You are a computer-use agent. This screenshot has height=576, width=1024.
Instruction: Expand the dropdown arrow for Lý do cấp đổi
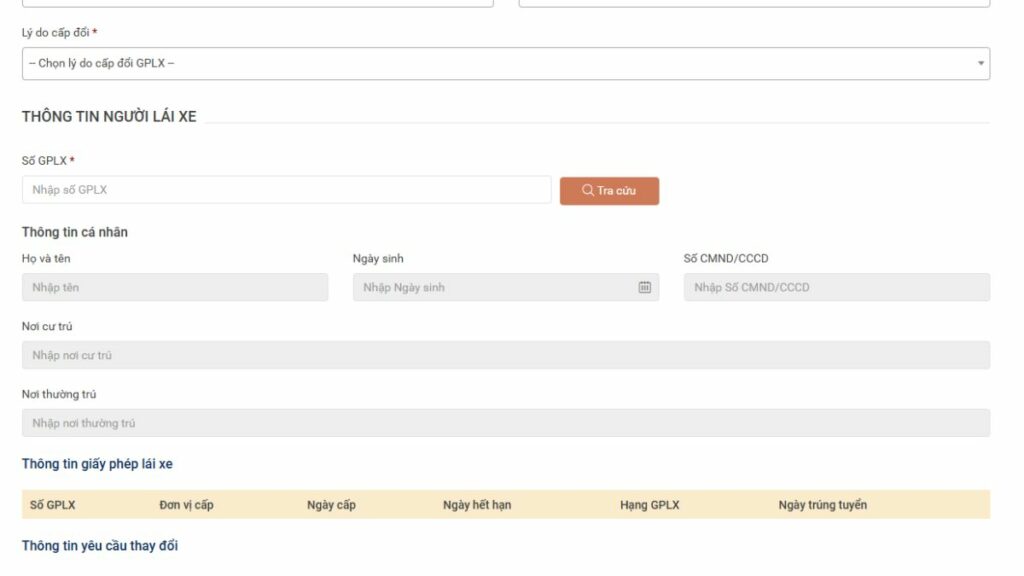click(x=980, y=64)
